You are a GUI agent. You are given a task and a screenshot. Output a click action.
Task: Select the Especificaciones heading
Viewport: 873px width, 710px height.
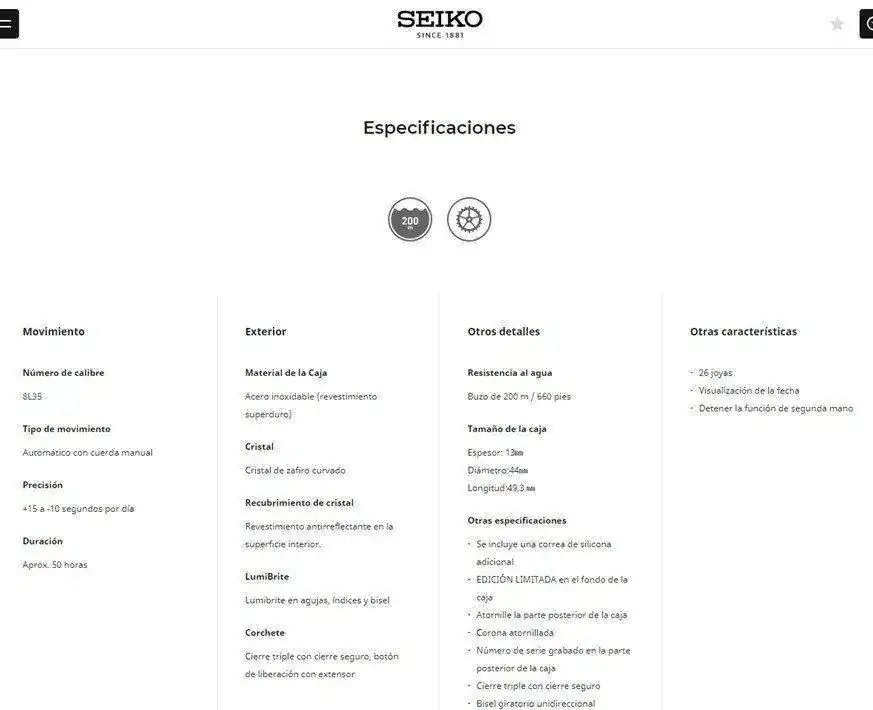click(439, 128)
